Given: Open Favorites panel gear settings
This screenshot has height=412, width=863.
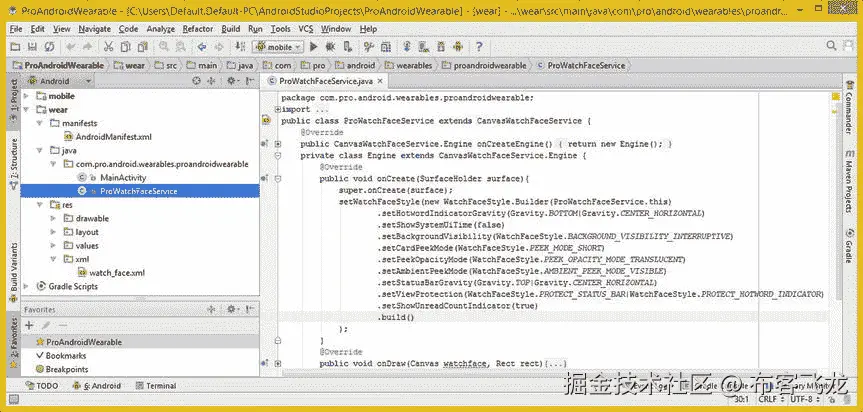Looking at the screenshot, I should click(232, 310).
